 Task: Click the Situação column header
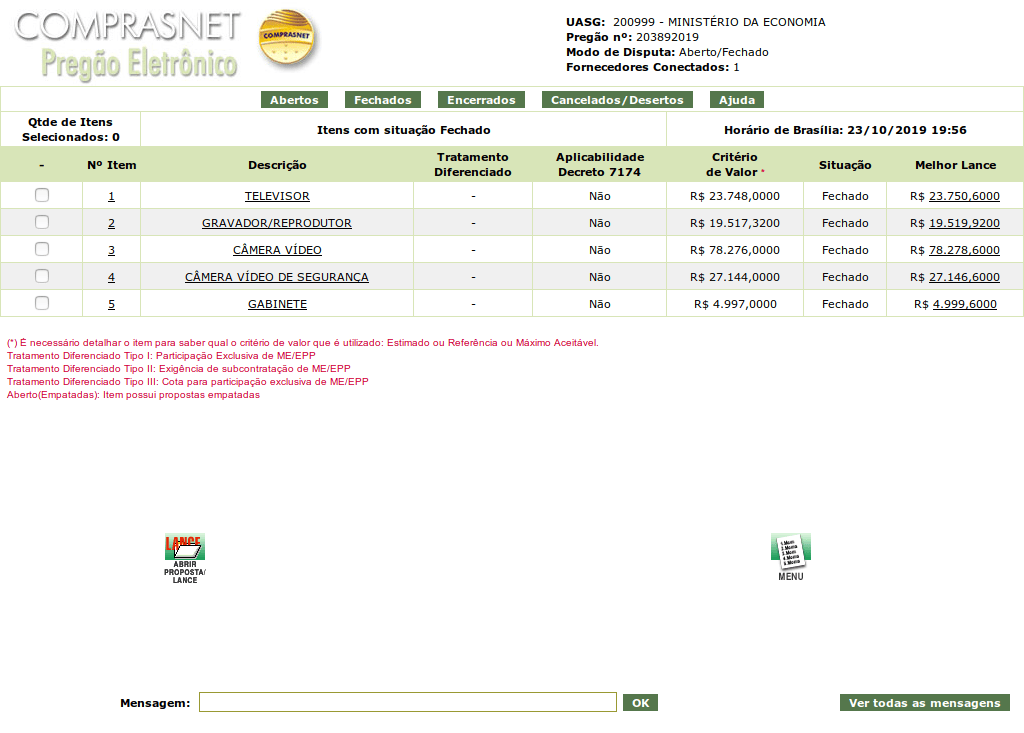(x=845, y=165)
